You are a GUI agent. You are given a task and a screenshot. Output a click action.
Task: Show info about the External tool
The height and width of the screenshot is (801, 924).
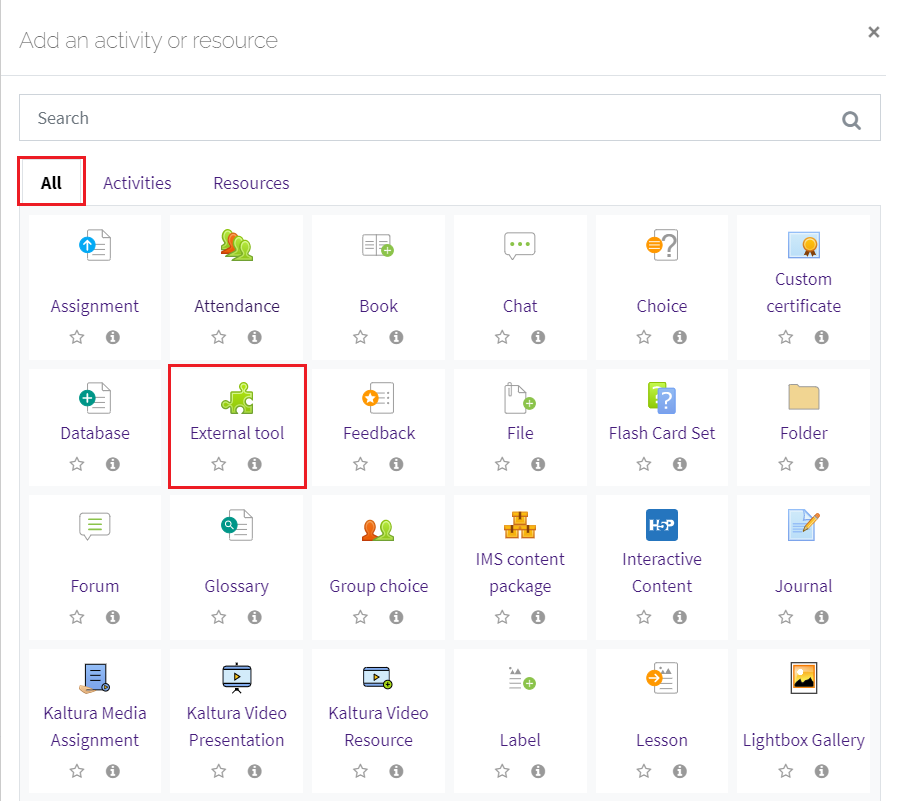pyautogui.click(x=255, y=464)
